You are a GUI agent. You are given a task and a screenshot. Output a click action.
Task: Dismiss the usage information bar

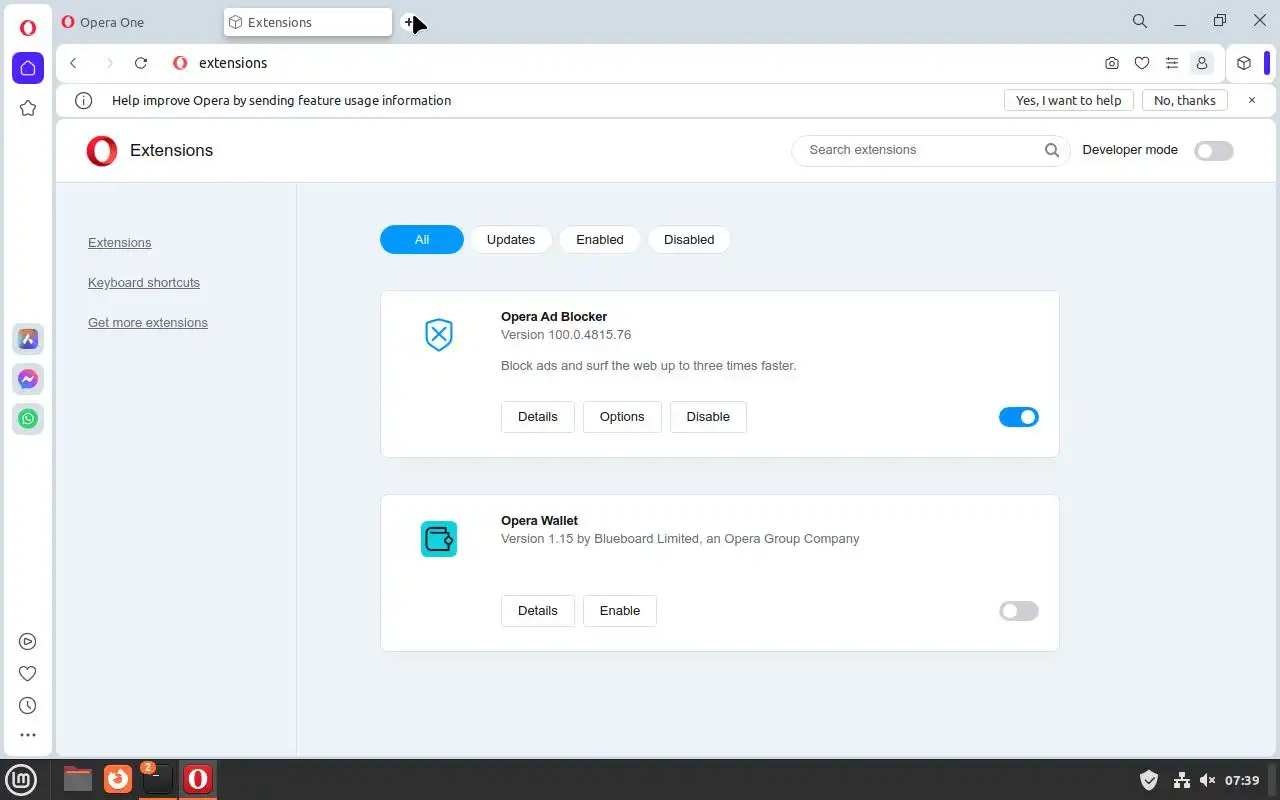point(1251,100)
